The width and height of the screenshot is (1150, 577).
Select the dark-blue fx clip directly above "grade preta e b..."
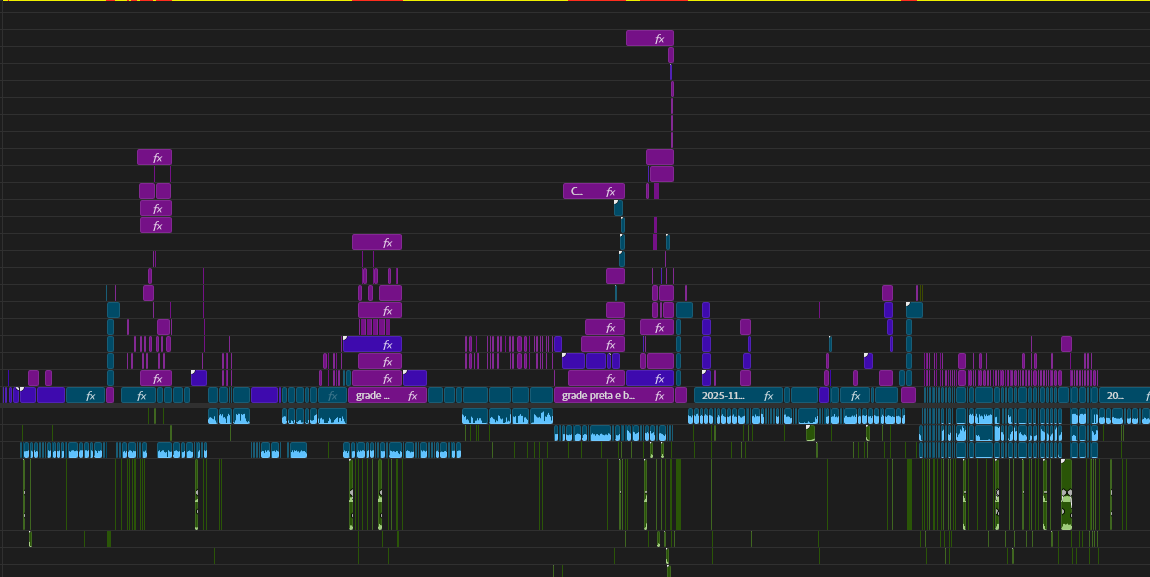tap(650, 378)
